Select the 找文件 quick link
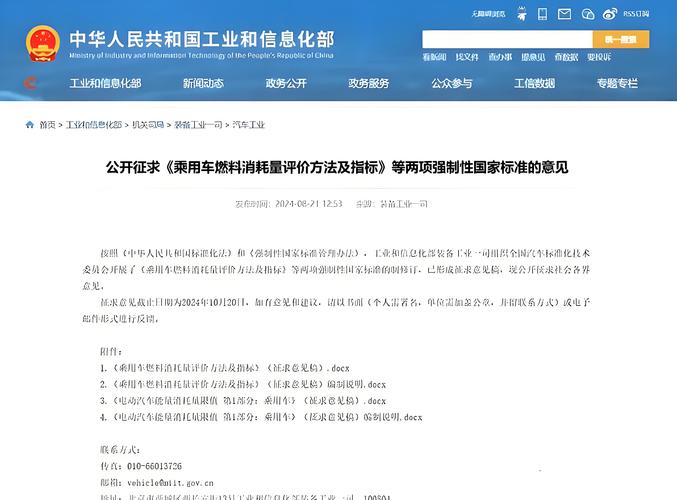This screenshot has width=677, height=500. coord(467,57)
